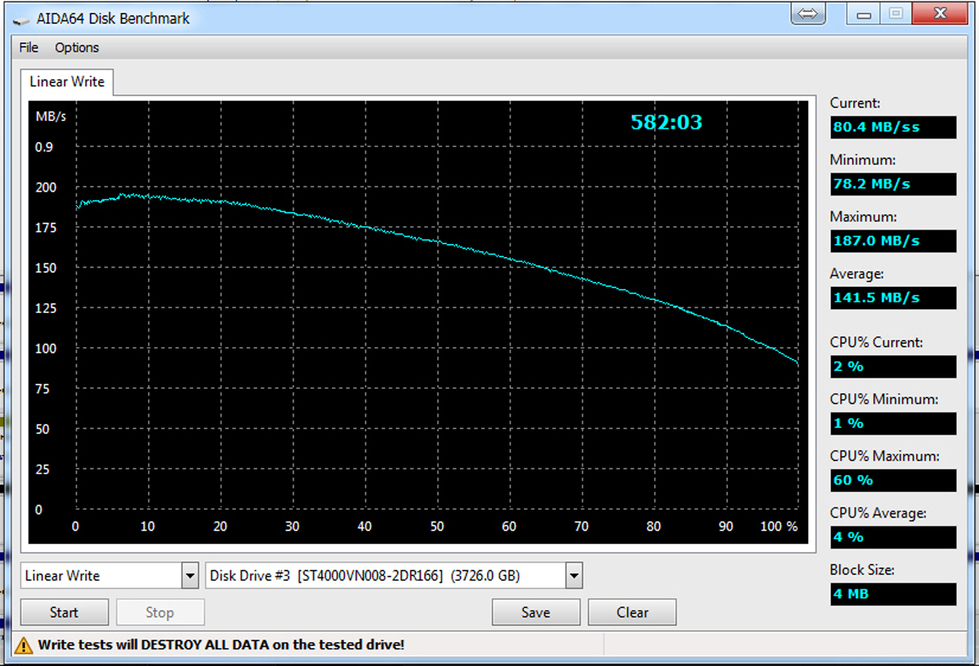Click the Average 141.5 MB/s value field
This screenshot has width=979, height=666.
[x=892, y=297]
